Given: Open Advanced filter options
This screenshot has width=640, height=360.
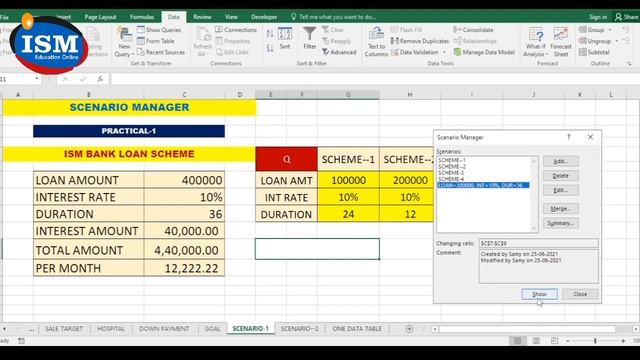Looking at the screenshot, I should (x=339, y=52).
